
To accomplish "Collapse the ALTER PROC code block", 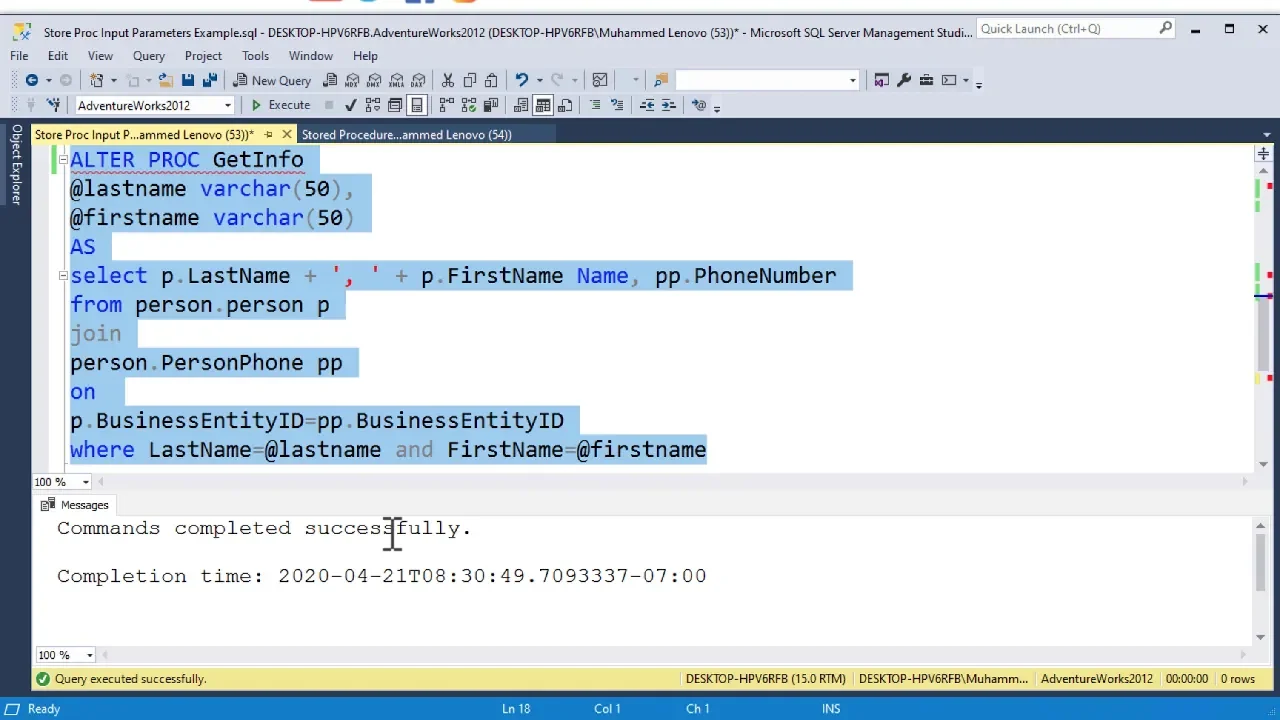I will point(63,159).
